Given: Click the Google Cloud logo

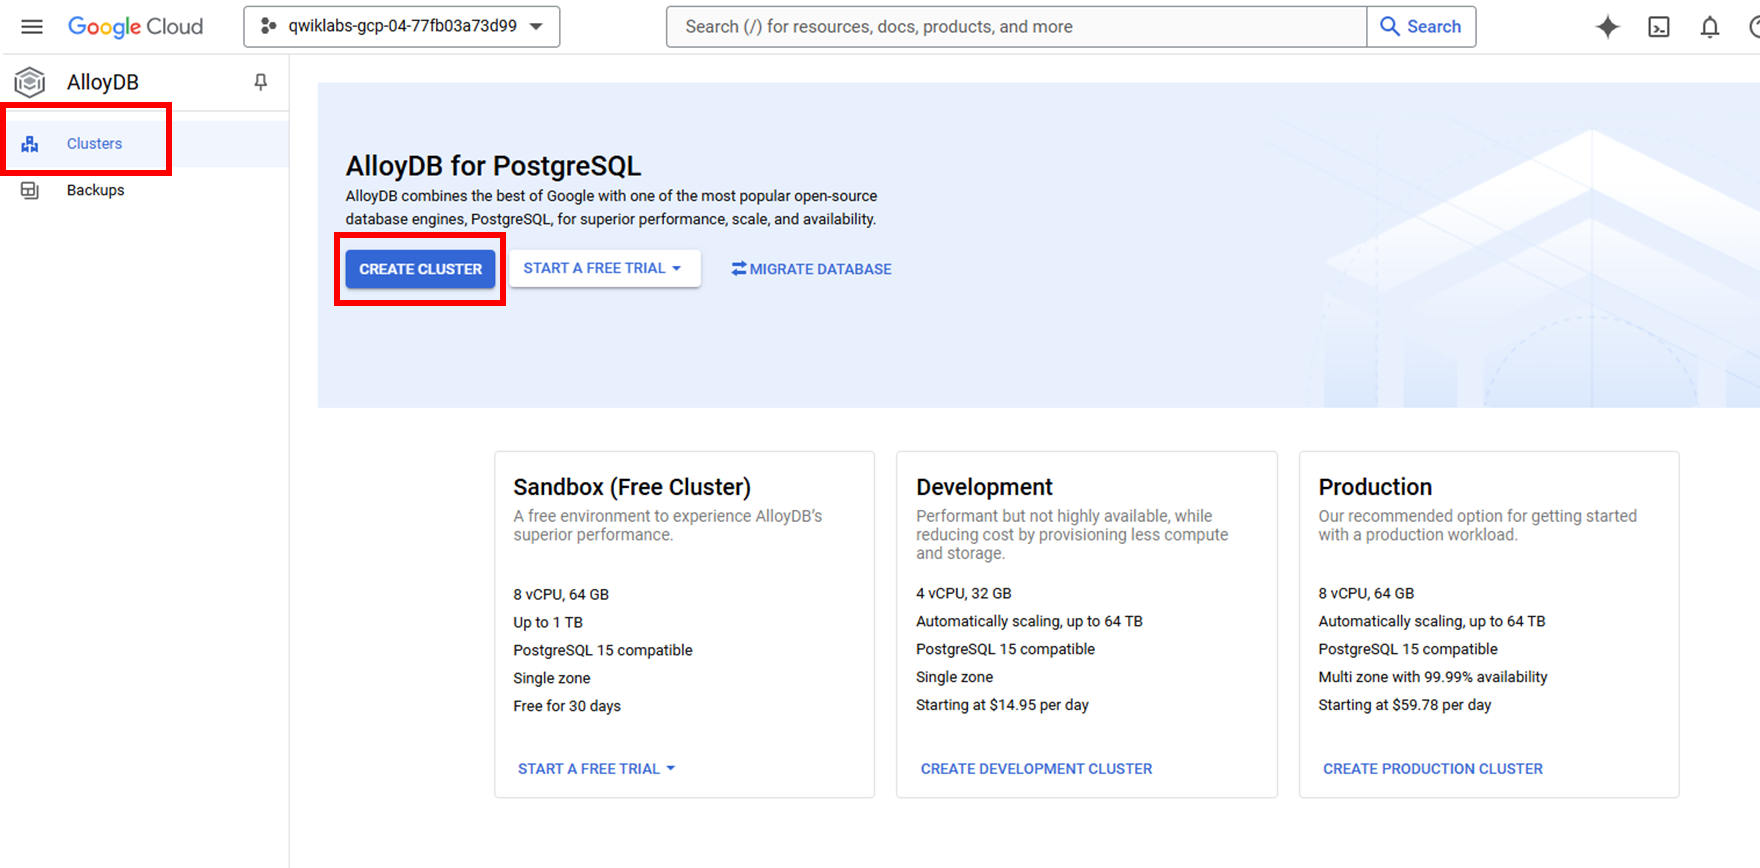Looking at the screenshot, I should [x=135, y=27].
